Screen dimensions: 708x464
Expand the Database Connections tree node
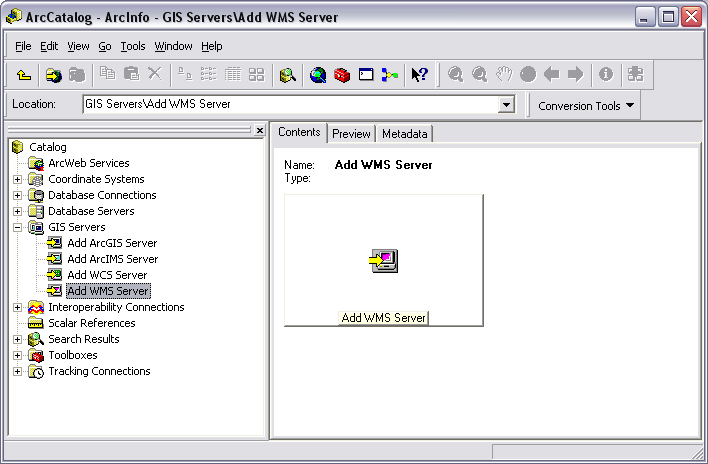pyautogui.click(x=17, y=195)
